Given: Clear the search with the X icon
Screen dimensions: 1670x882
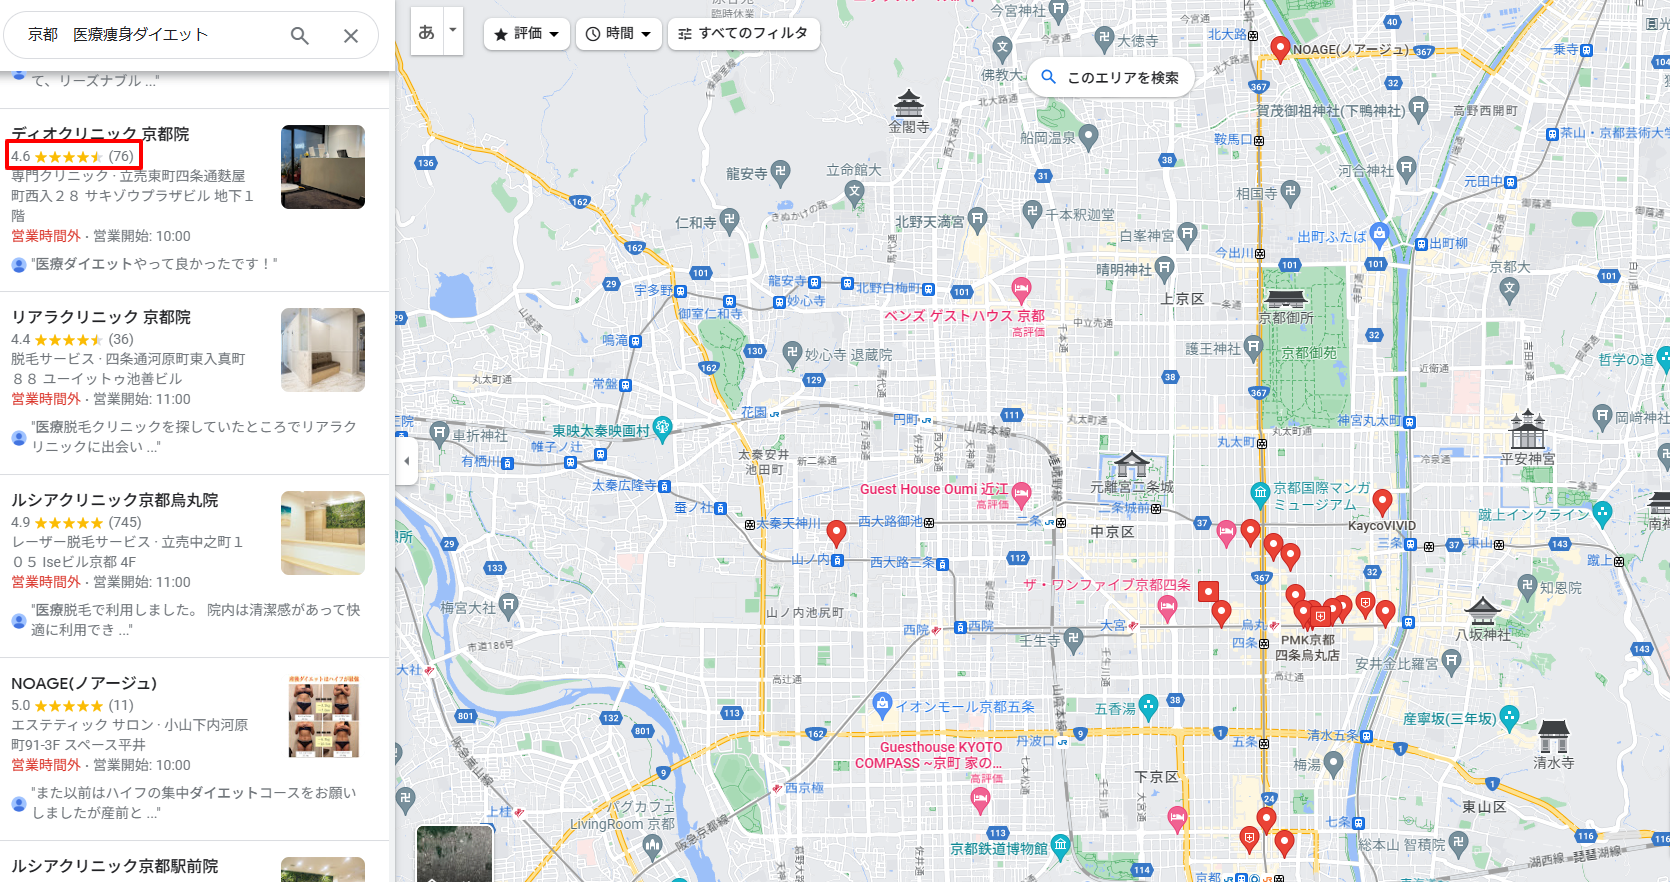Looking at the screenshot, I should pyautogui.click(x=351, y=36).
